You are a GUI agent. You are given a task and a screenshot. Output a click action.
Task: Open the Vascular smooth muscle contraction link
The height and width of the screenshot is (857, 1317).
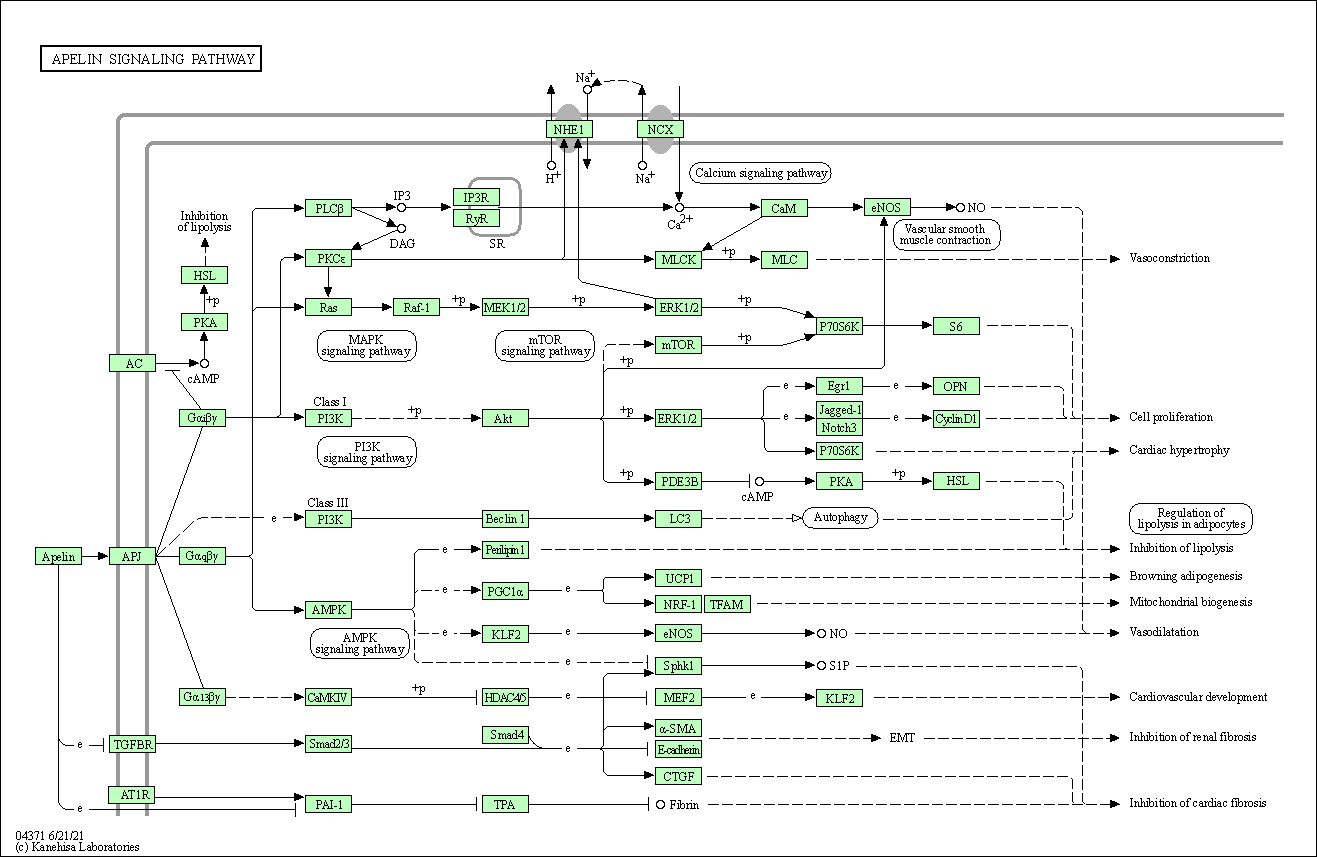coord(945,234)
